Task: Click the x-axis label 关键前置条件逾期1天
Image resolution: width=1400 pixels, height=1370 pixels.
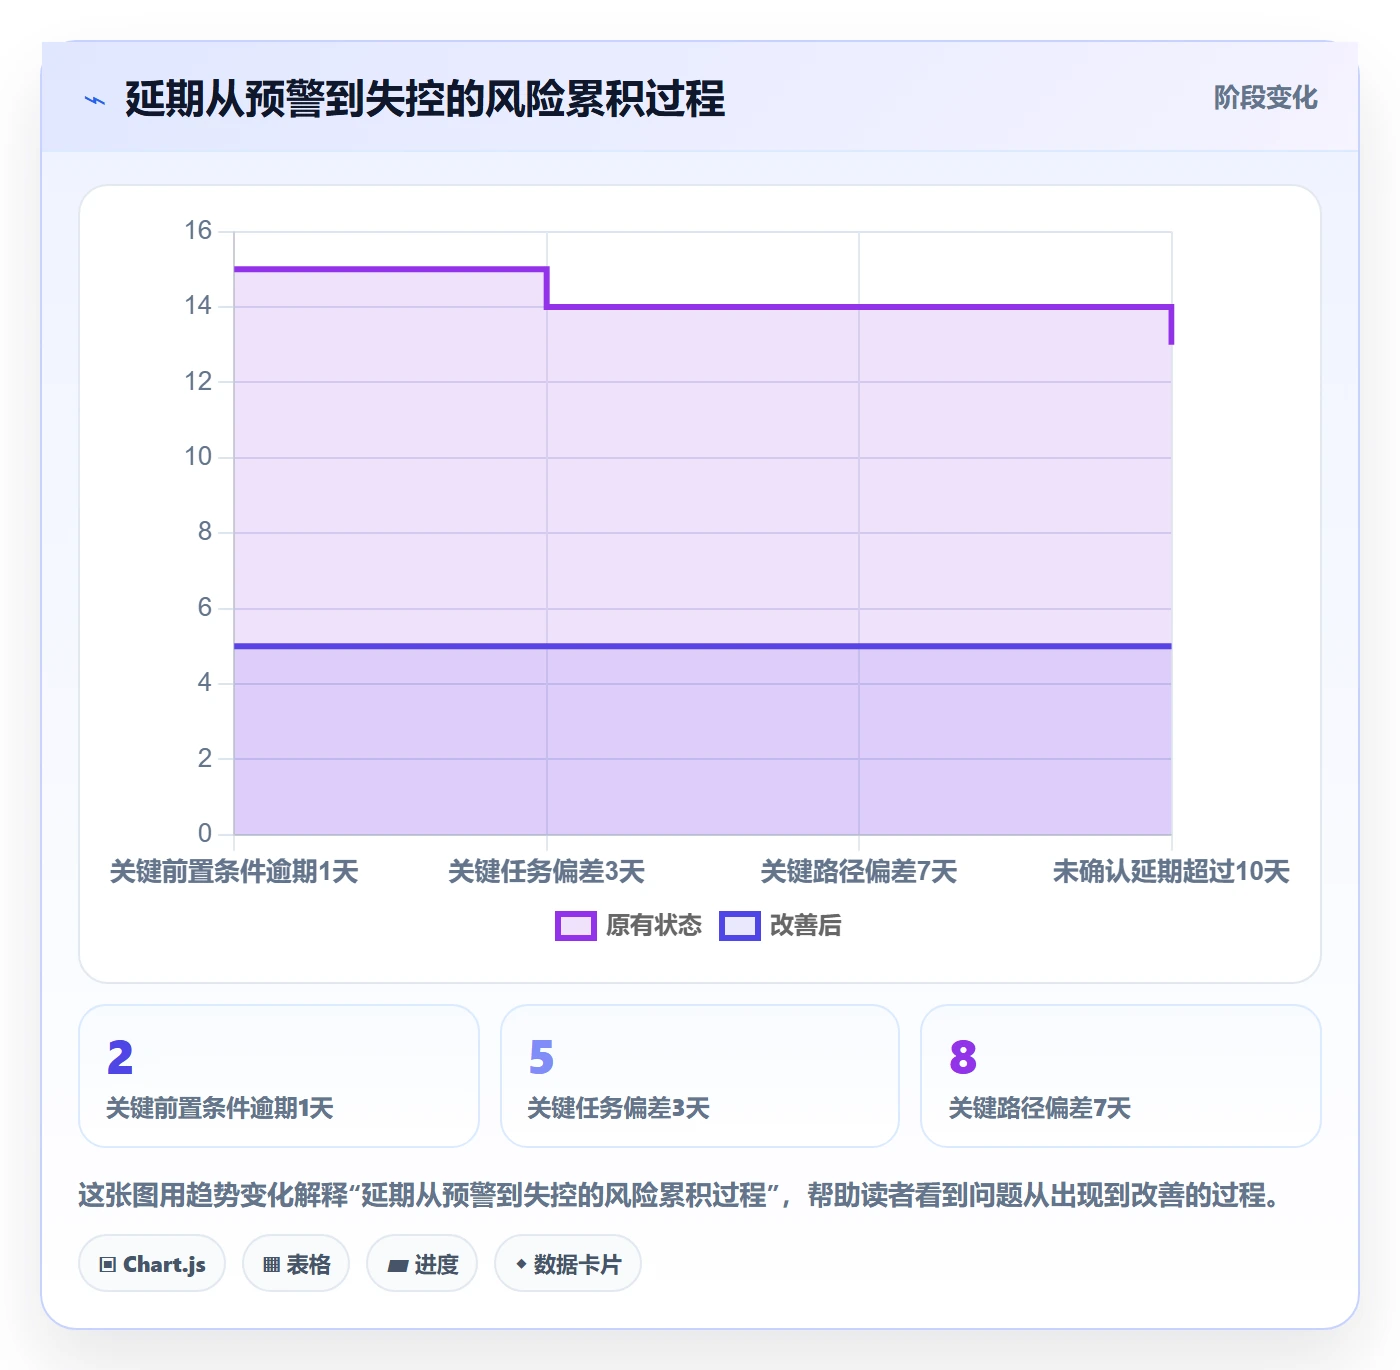Action: pyautogui.click(x=234, y=872)
